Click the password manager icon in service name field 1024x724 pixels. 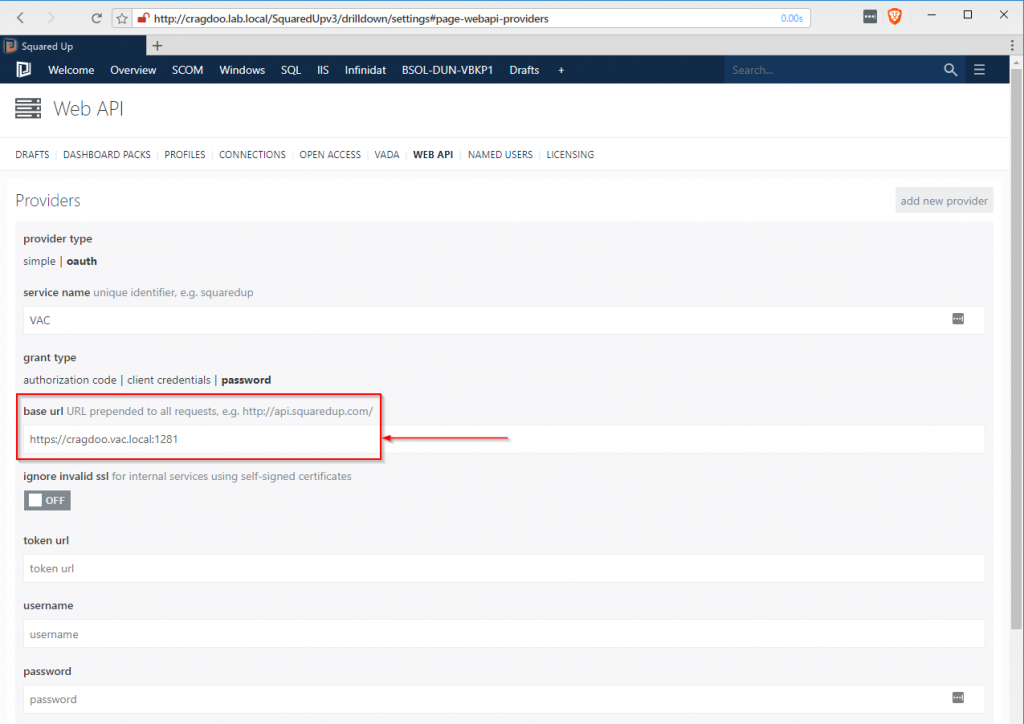(958, 319)
